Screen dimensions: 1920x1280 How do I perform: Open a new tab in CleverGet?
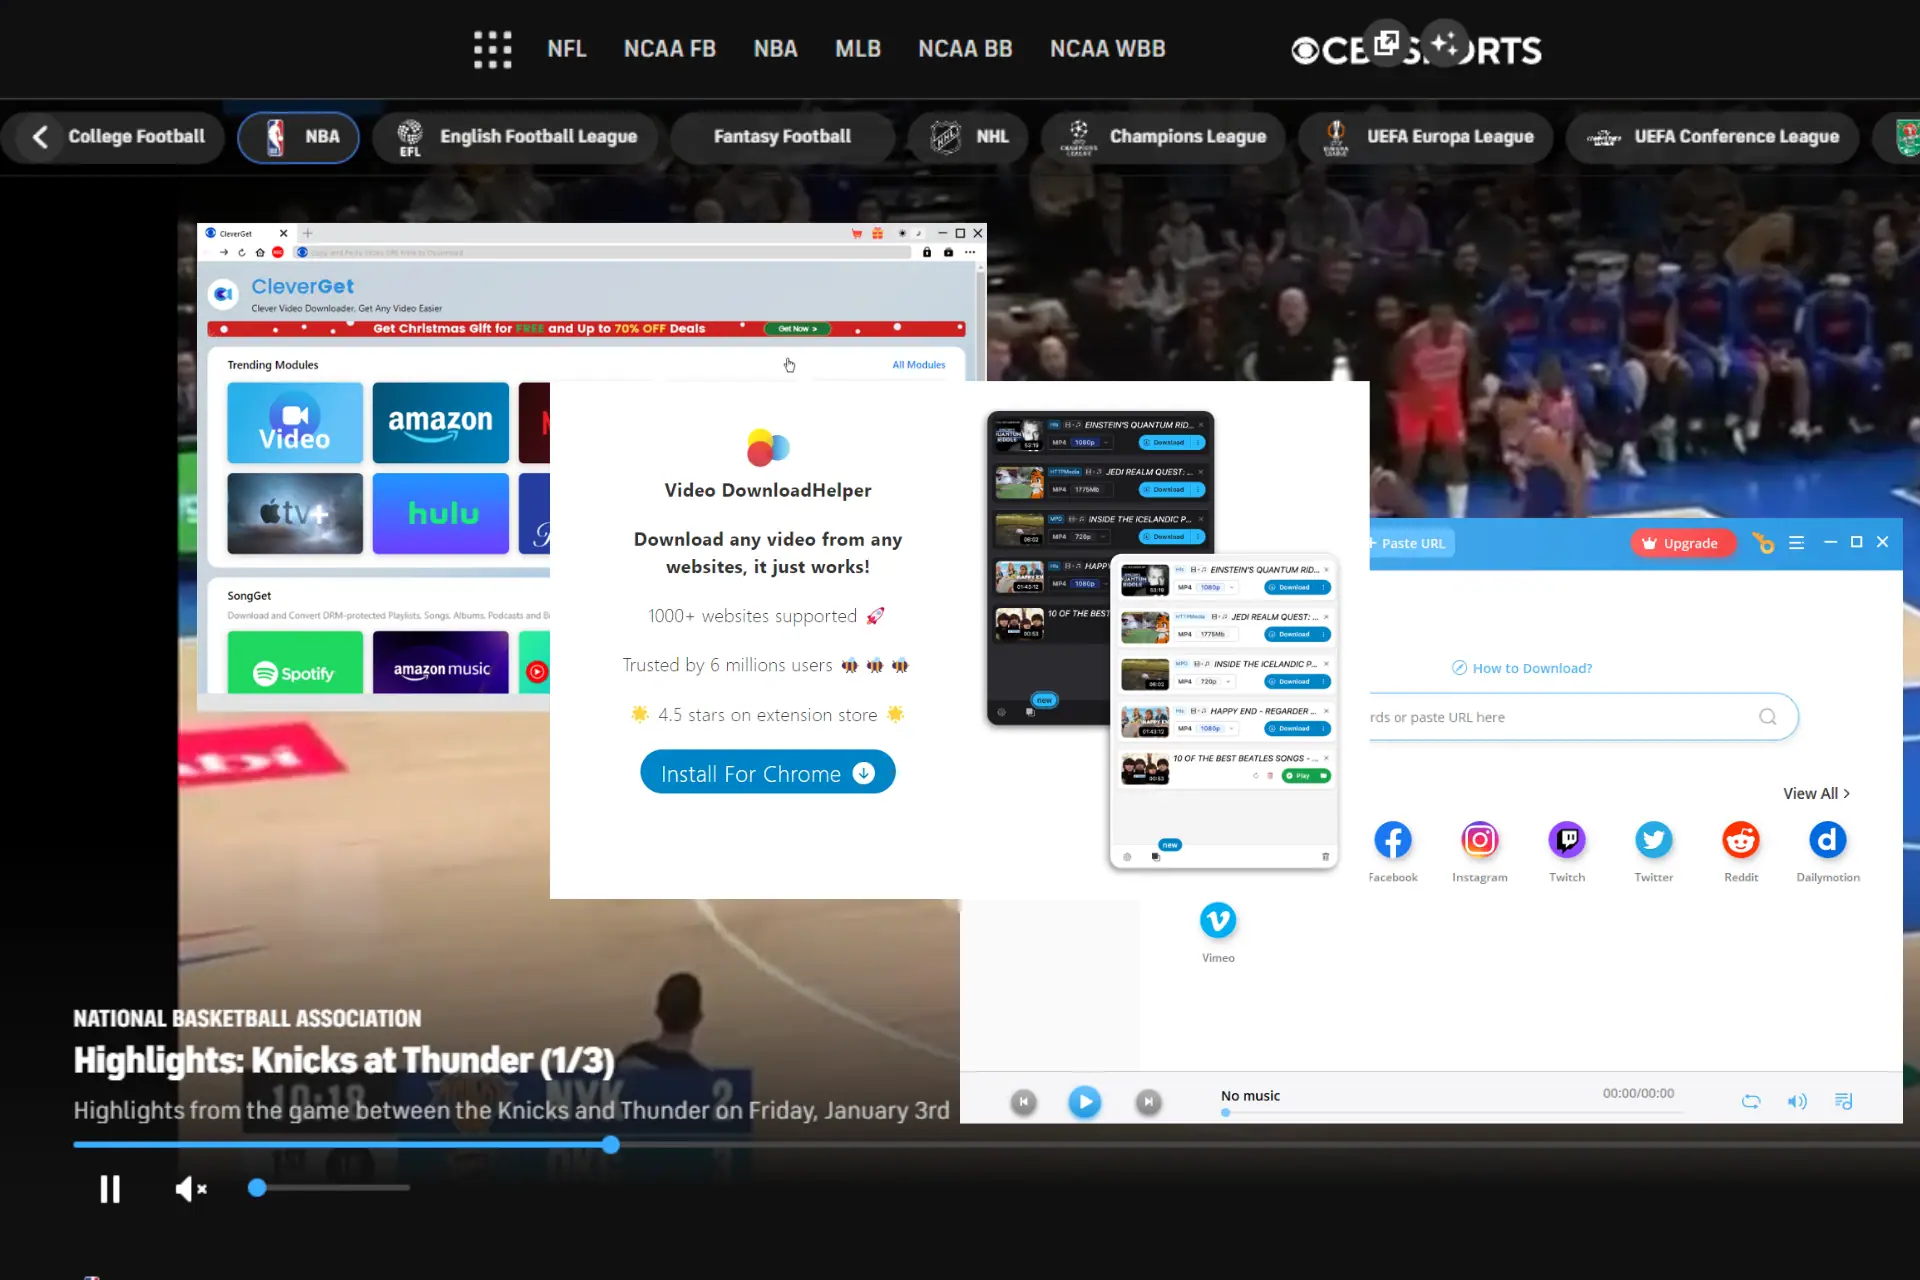point(307,233)
